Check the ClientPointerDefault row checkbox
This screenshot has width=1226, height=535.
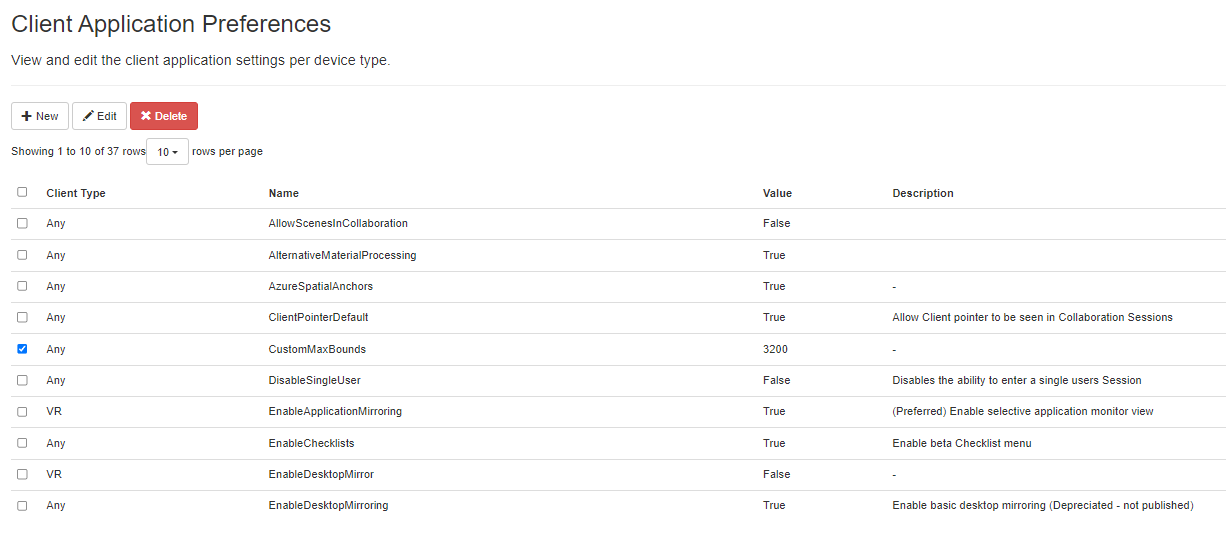coord(22,317)
